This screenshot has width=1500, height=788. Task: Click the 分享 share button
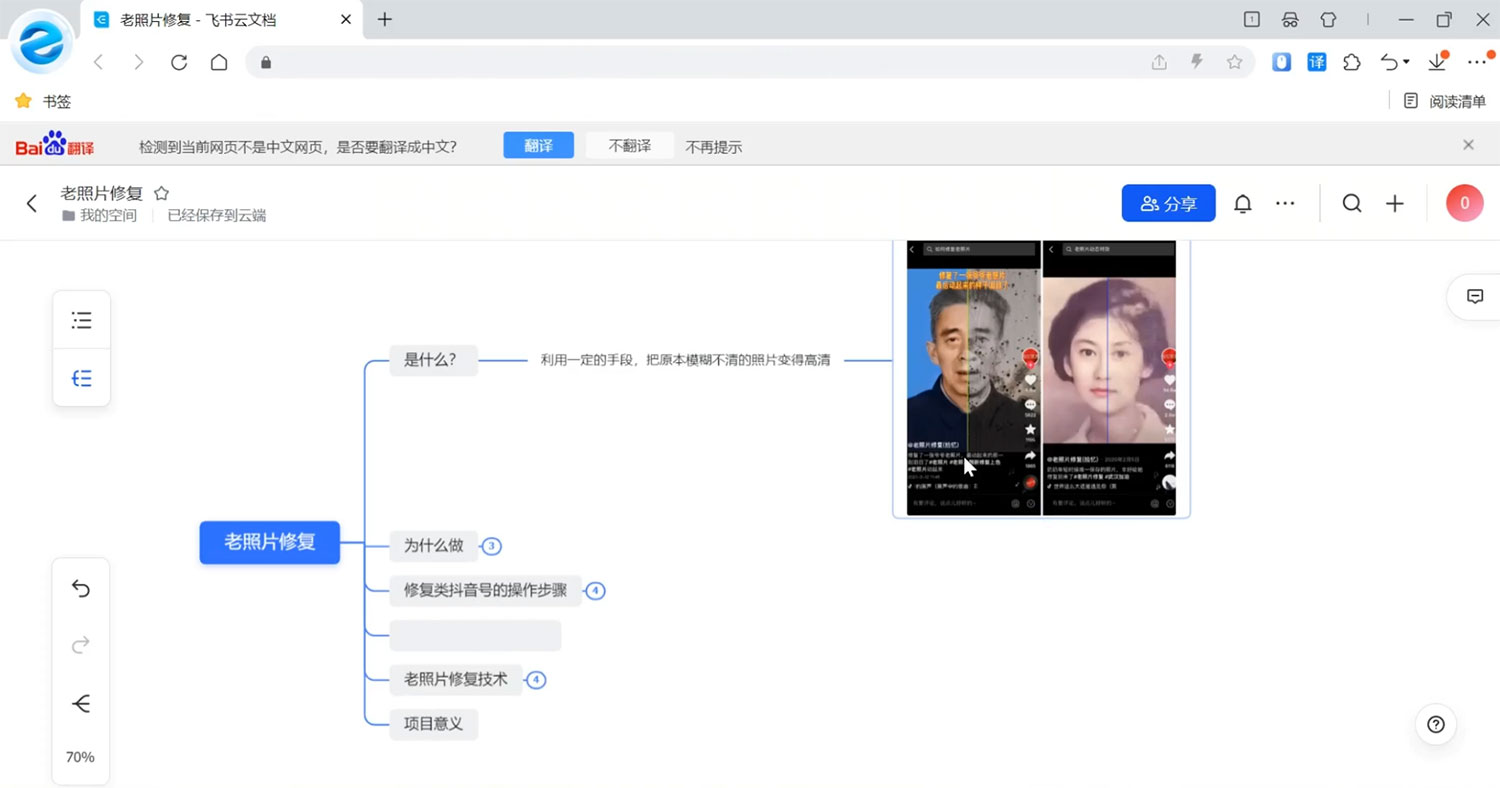1168,203
